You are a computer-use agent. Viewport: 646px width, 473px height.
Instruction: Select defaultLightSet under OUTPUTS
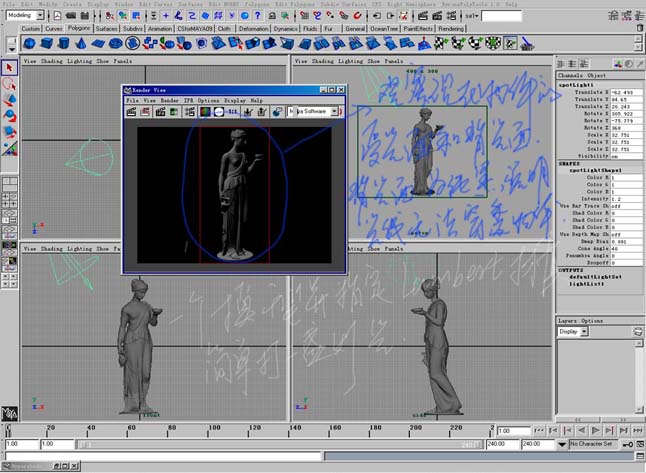click(x=595, y=277)
